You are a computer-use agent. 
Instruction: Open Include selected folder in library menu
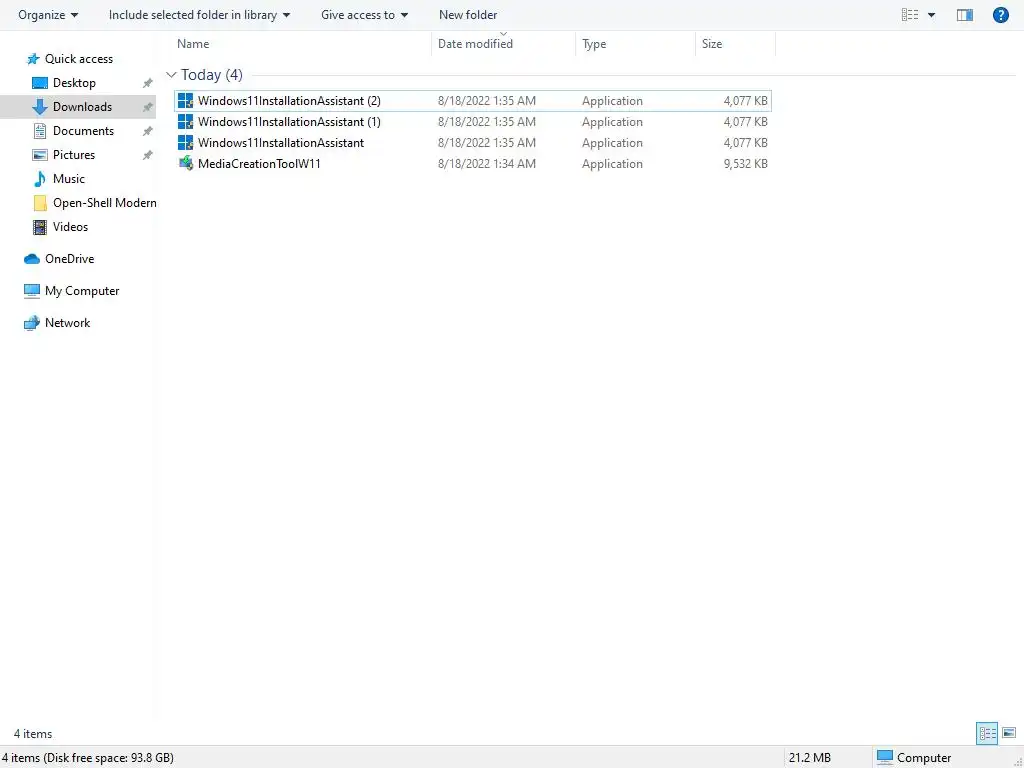point(199,14)
